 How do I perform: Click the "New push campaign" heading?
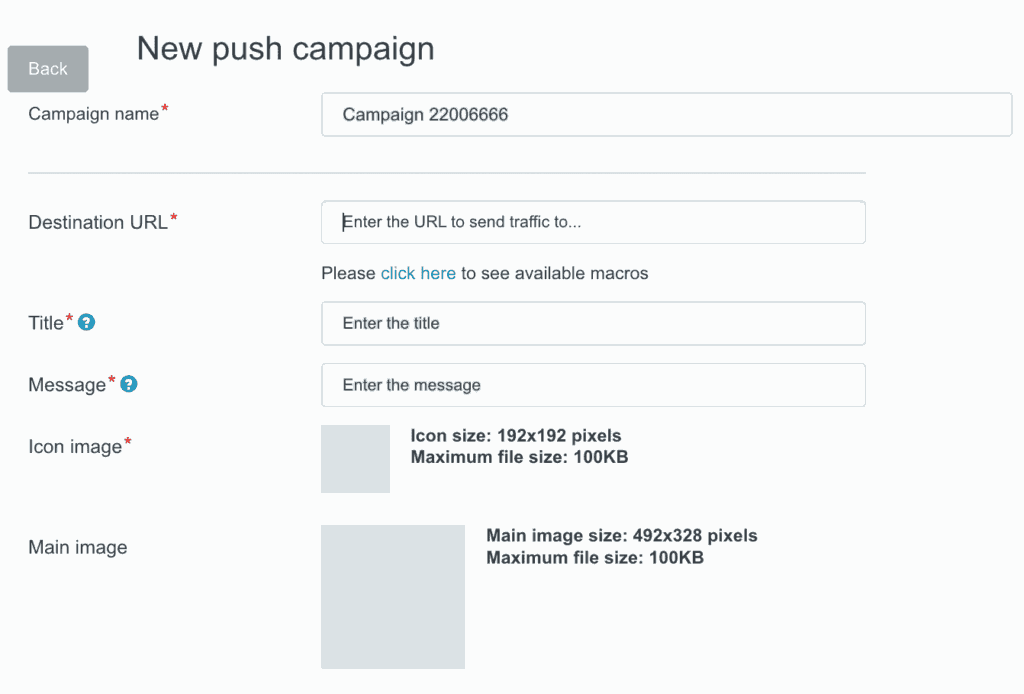tap(285, 48)
